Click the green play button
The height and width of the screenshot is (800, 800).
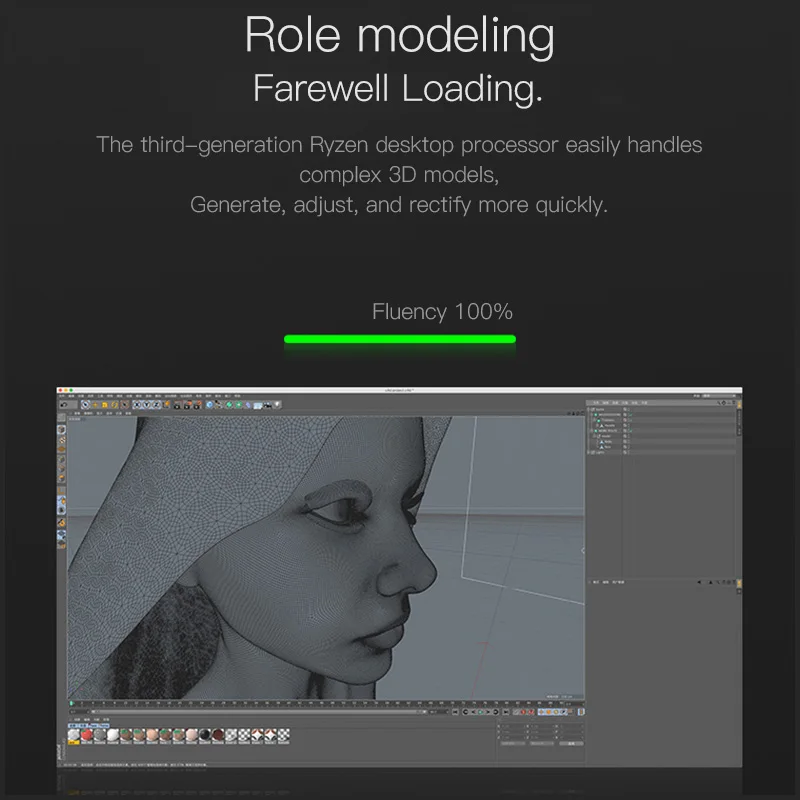[x=481, y=712]
